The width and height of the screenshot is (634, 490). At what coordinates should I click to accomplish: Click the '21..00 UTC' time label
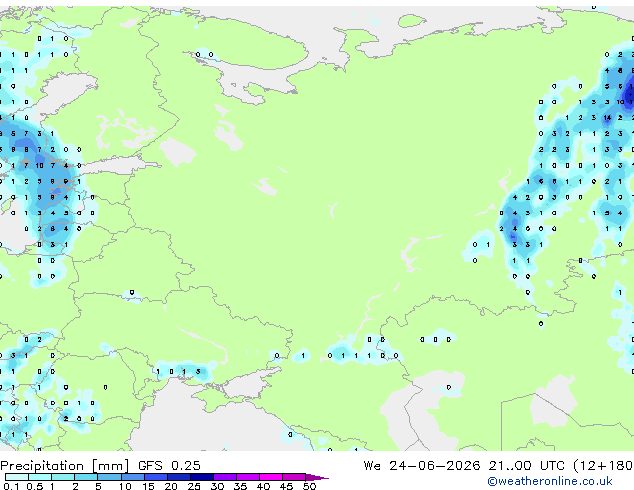[x=526, y=466]
